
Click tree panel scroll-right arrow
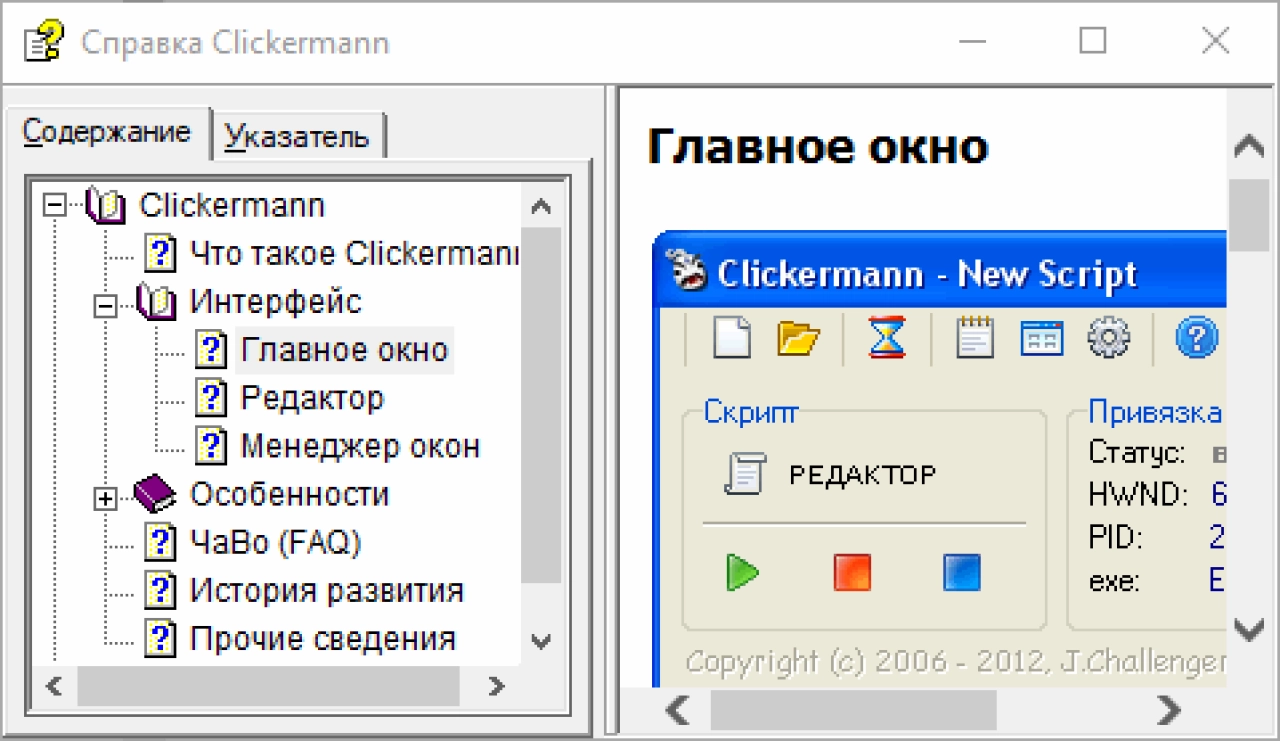[495, 686]
